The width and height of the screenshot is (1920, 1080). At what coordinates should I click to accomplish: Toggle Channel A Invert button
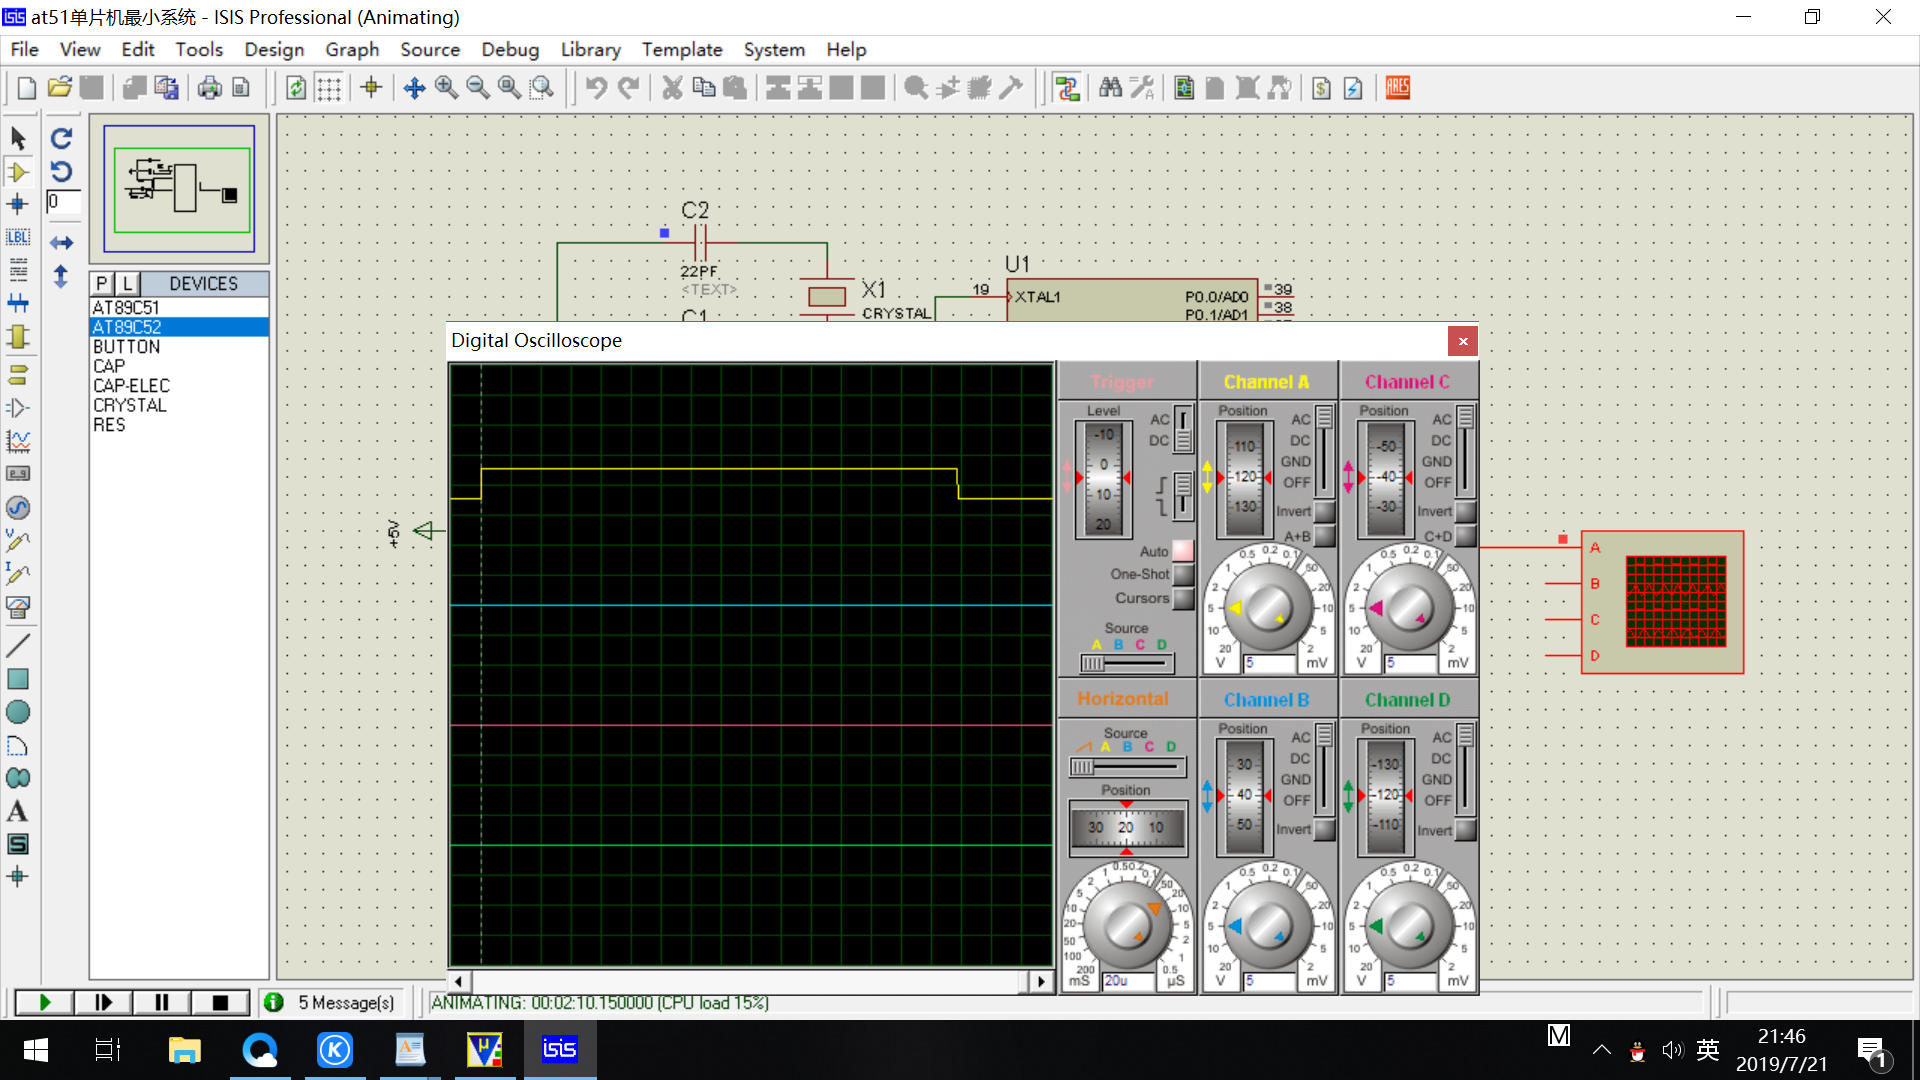[1324, 512]
